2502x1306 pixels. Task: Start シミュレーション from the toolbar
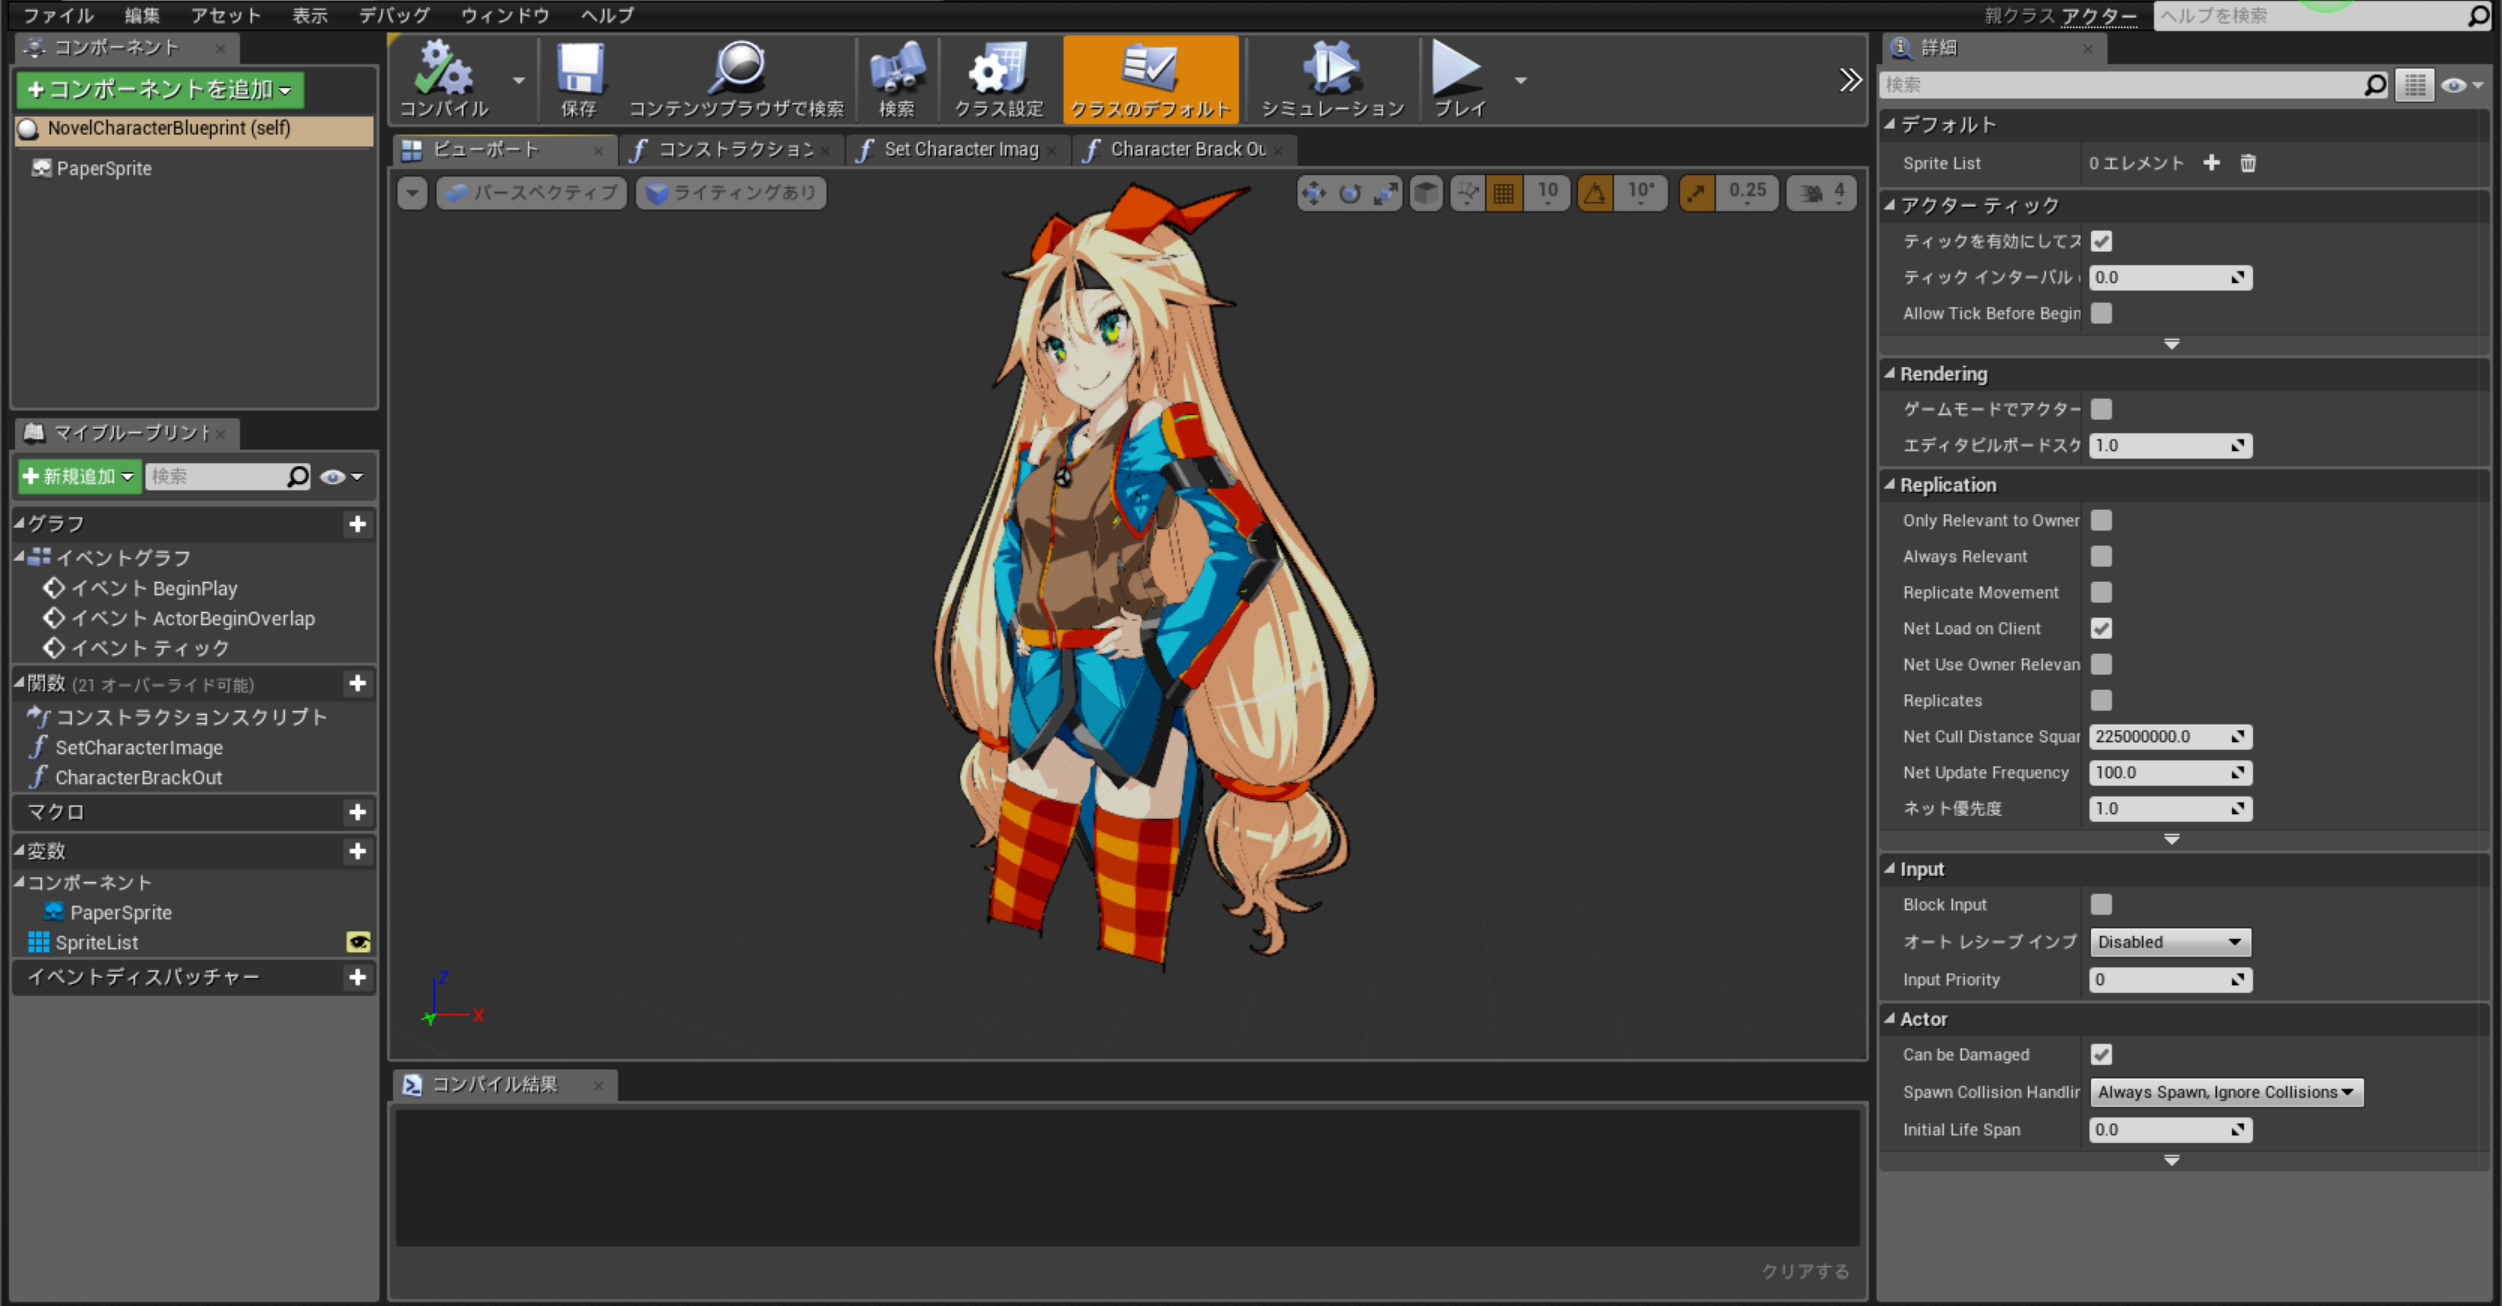click(1332, 79)
